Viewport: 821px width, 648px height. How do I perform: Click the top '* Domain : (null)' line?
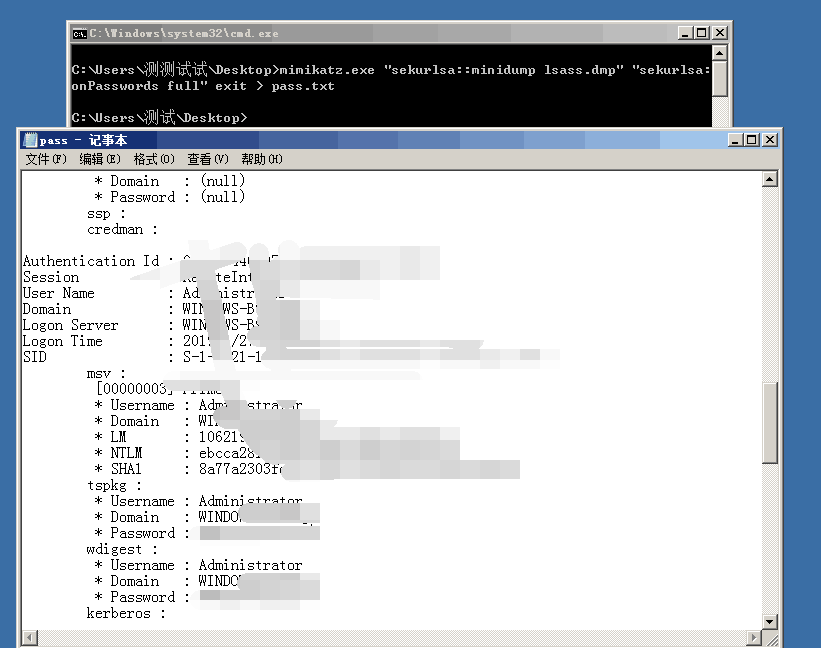point(170,181)
